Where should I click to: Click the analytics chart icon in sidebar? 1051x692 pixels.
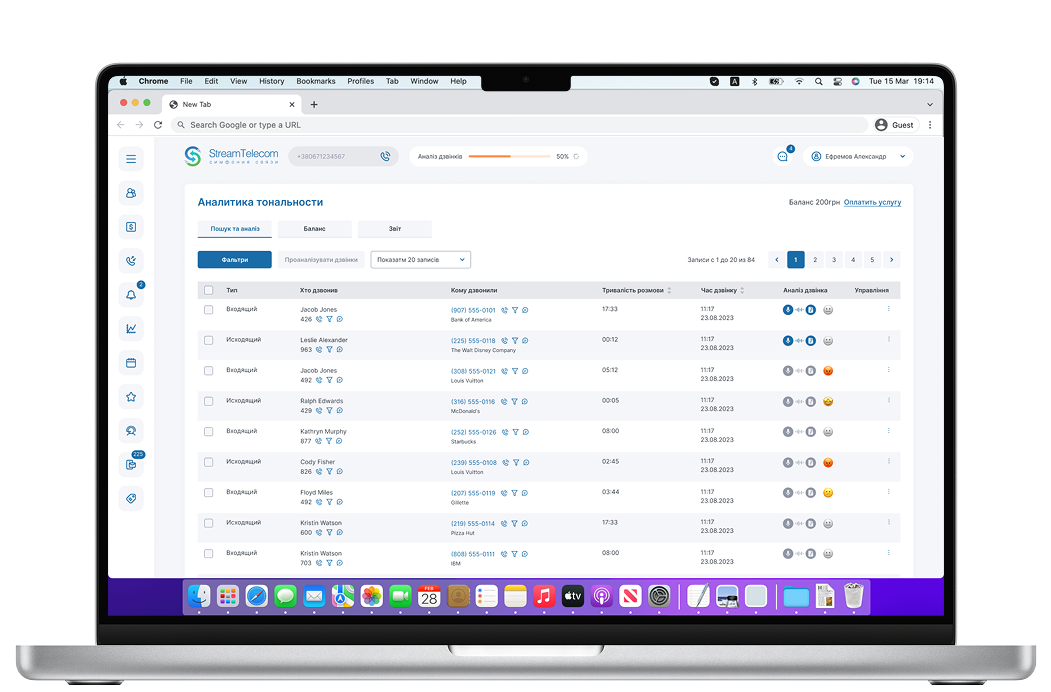(x=131, y=329)
